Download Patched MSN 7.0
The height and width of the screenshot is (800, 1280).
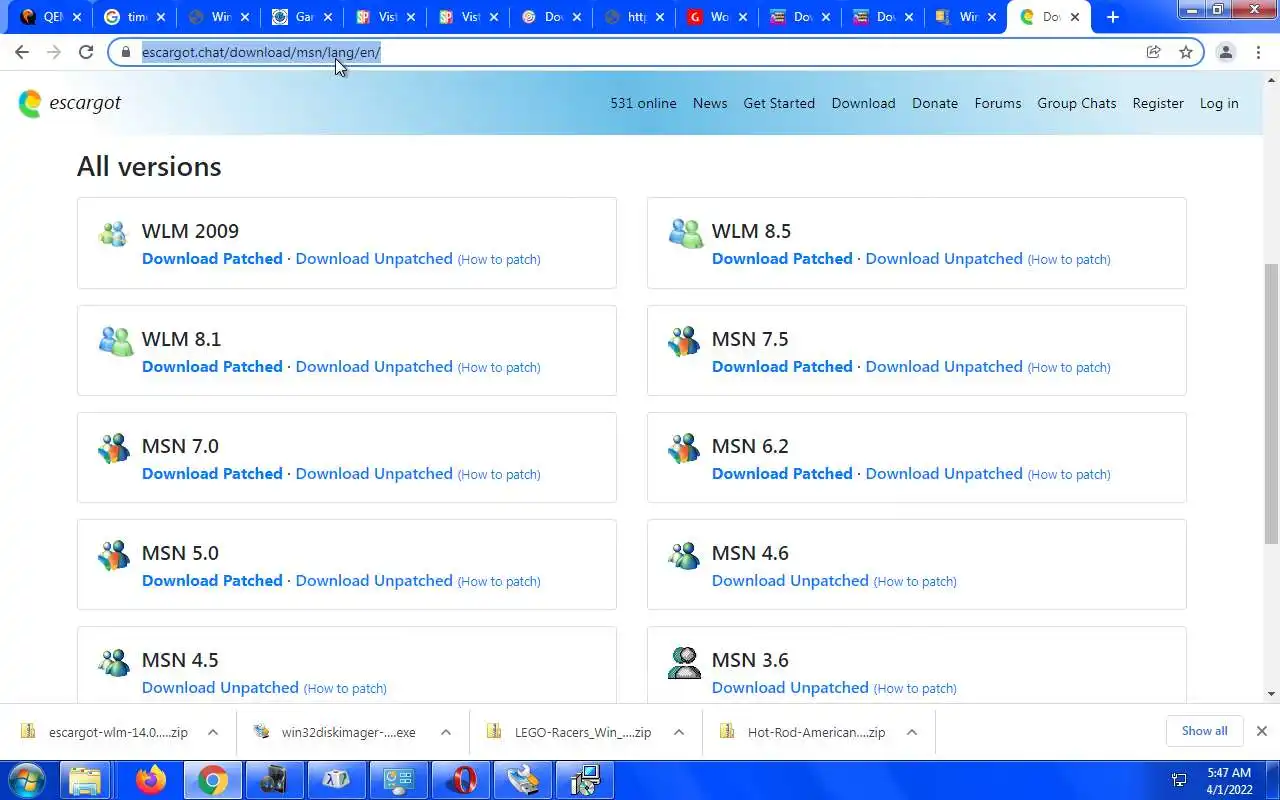[x=212, y=474]
